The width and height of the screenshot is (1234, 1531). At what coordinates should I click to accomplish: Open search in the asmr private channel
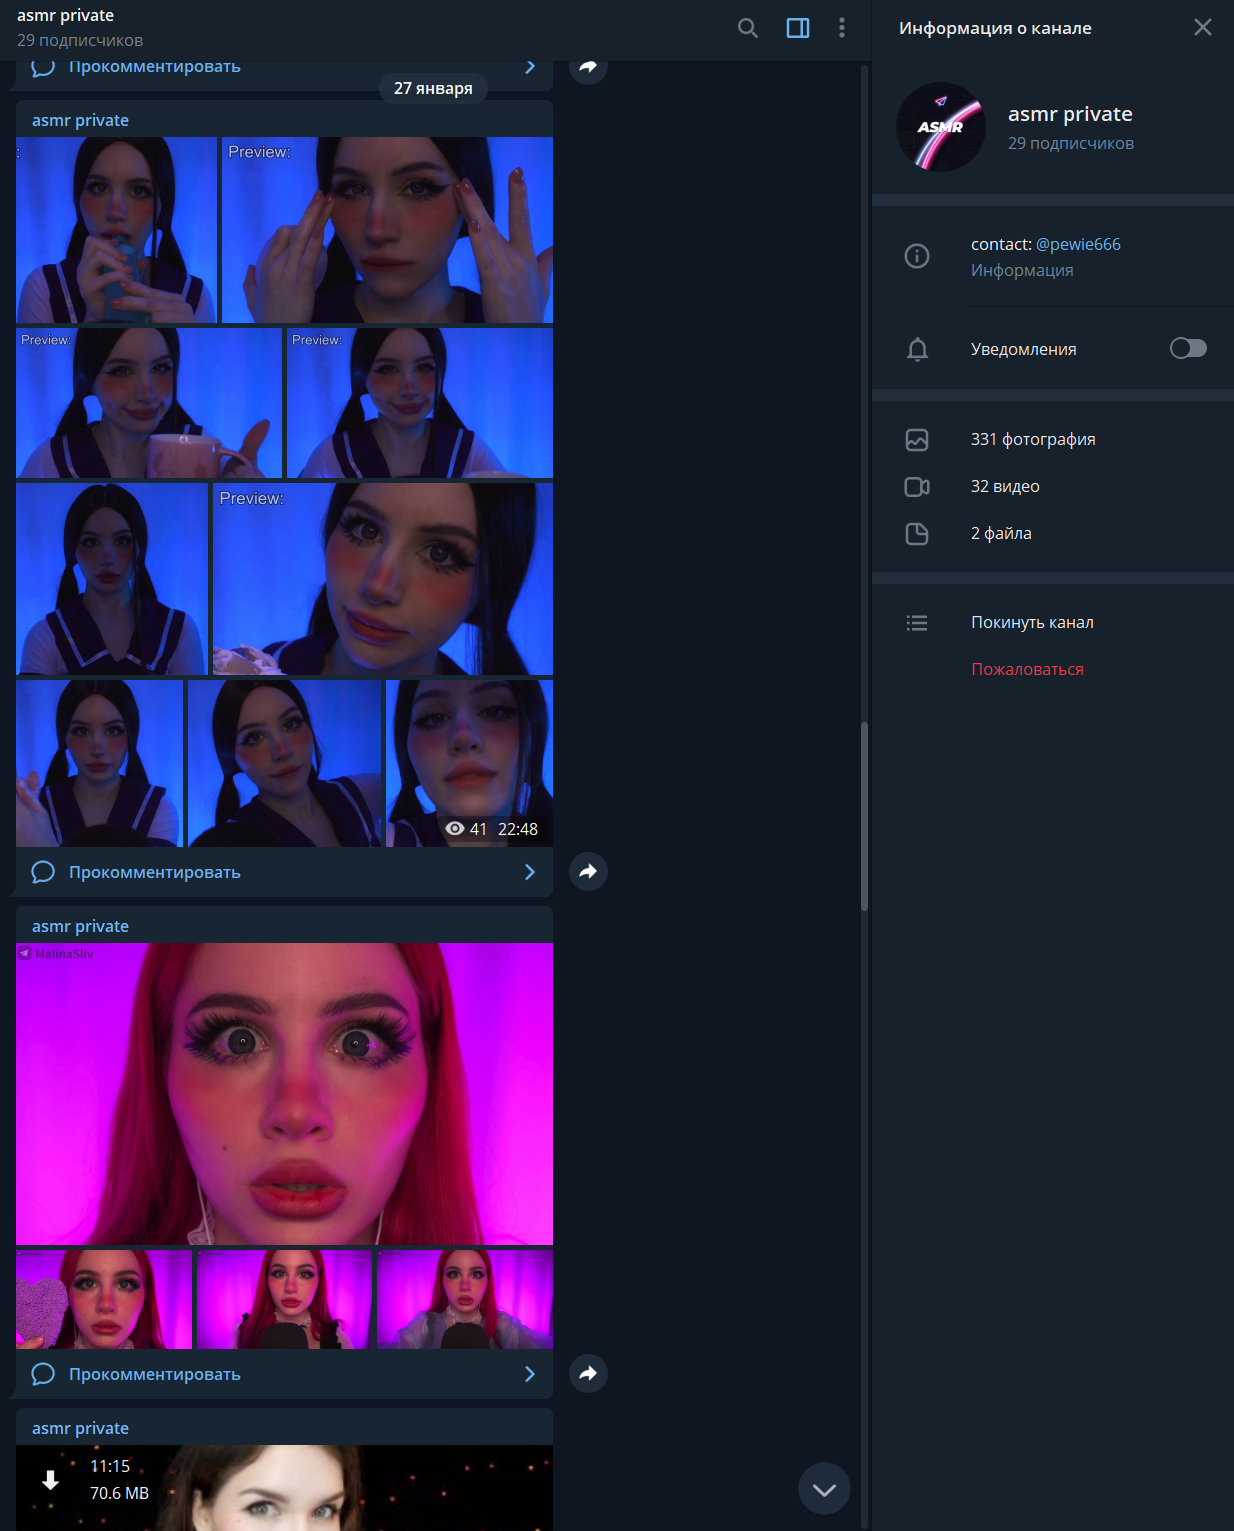click(x=747, y=28)
